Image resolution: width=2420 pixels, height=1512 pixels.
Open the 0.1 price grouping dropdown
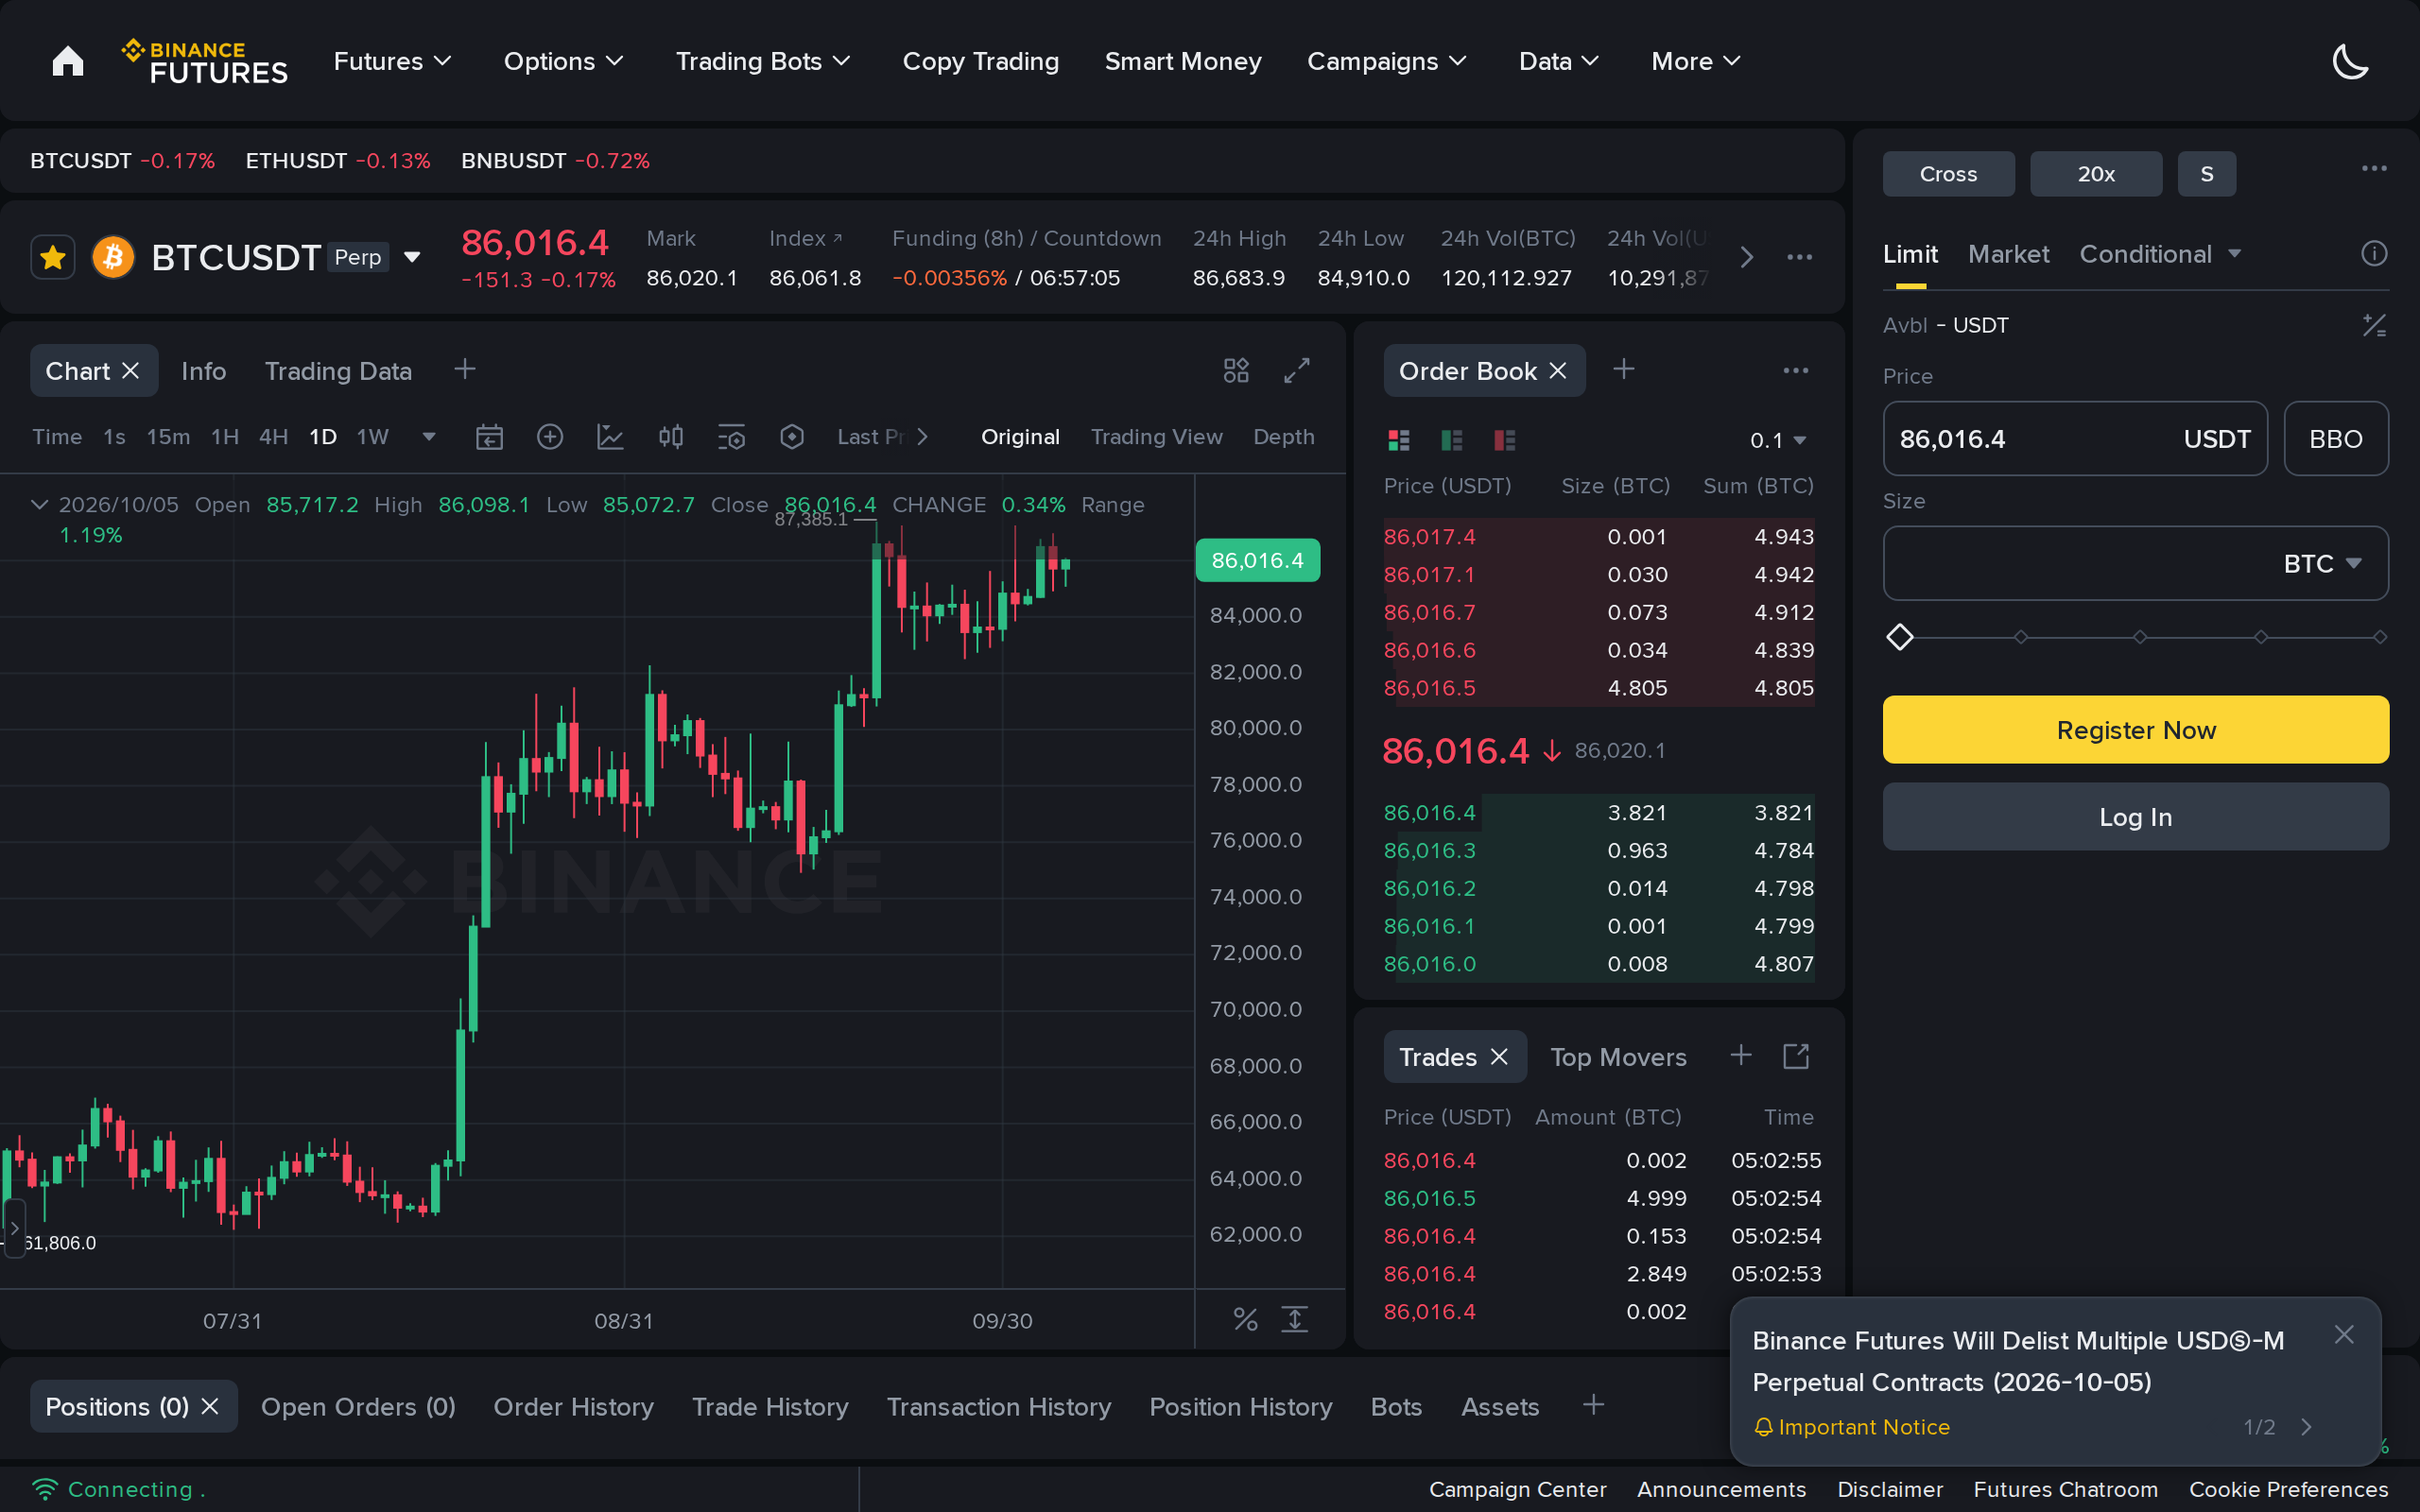click(x=1778, y=440)
